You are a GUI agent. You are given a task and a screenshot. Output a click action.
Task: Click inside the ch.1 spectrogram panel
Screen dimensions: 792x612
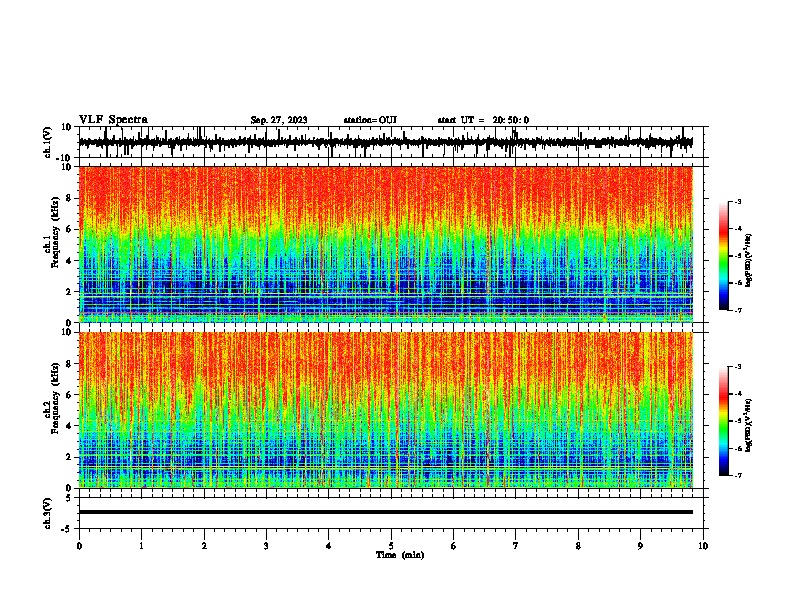[x=385, y=244]
